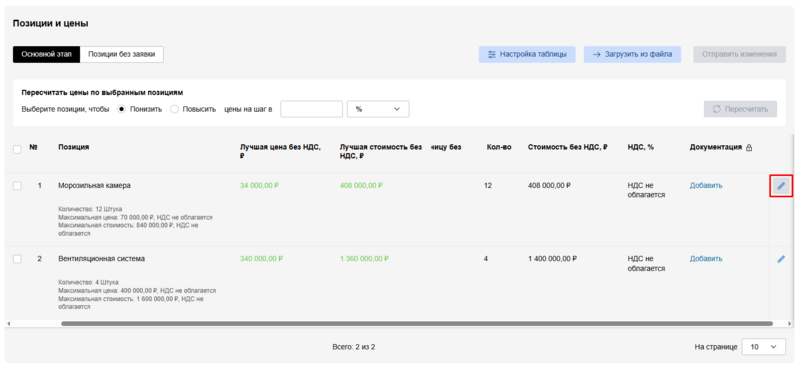Image resolution: width=800 pixels, height=367 pixels.
Task: Focus the price step input field
Action: pos(311,109)
